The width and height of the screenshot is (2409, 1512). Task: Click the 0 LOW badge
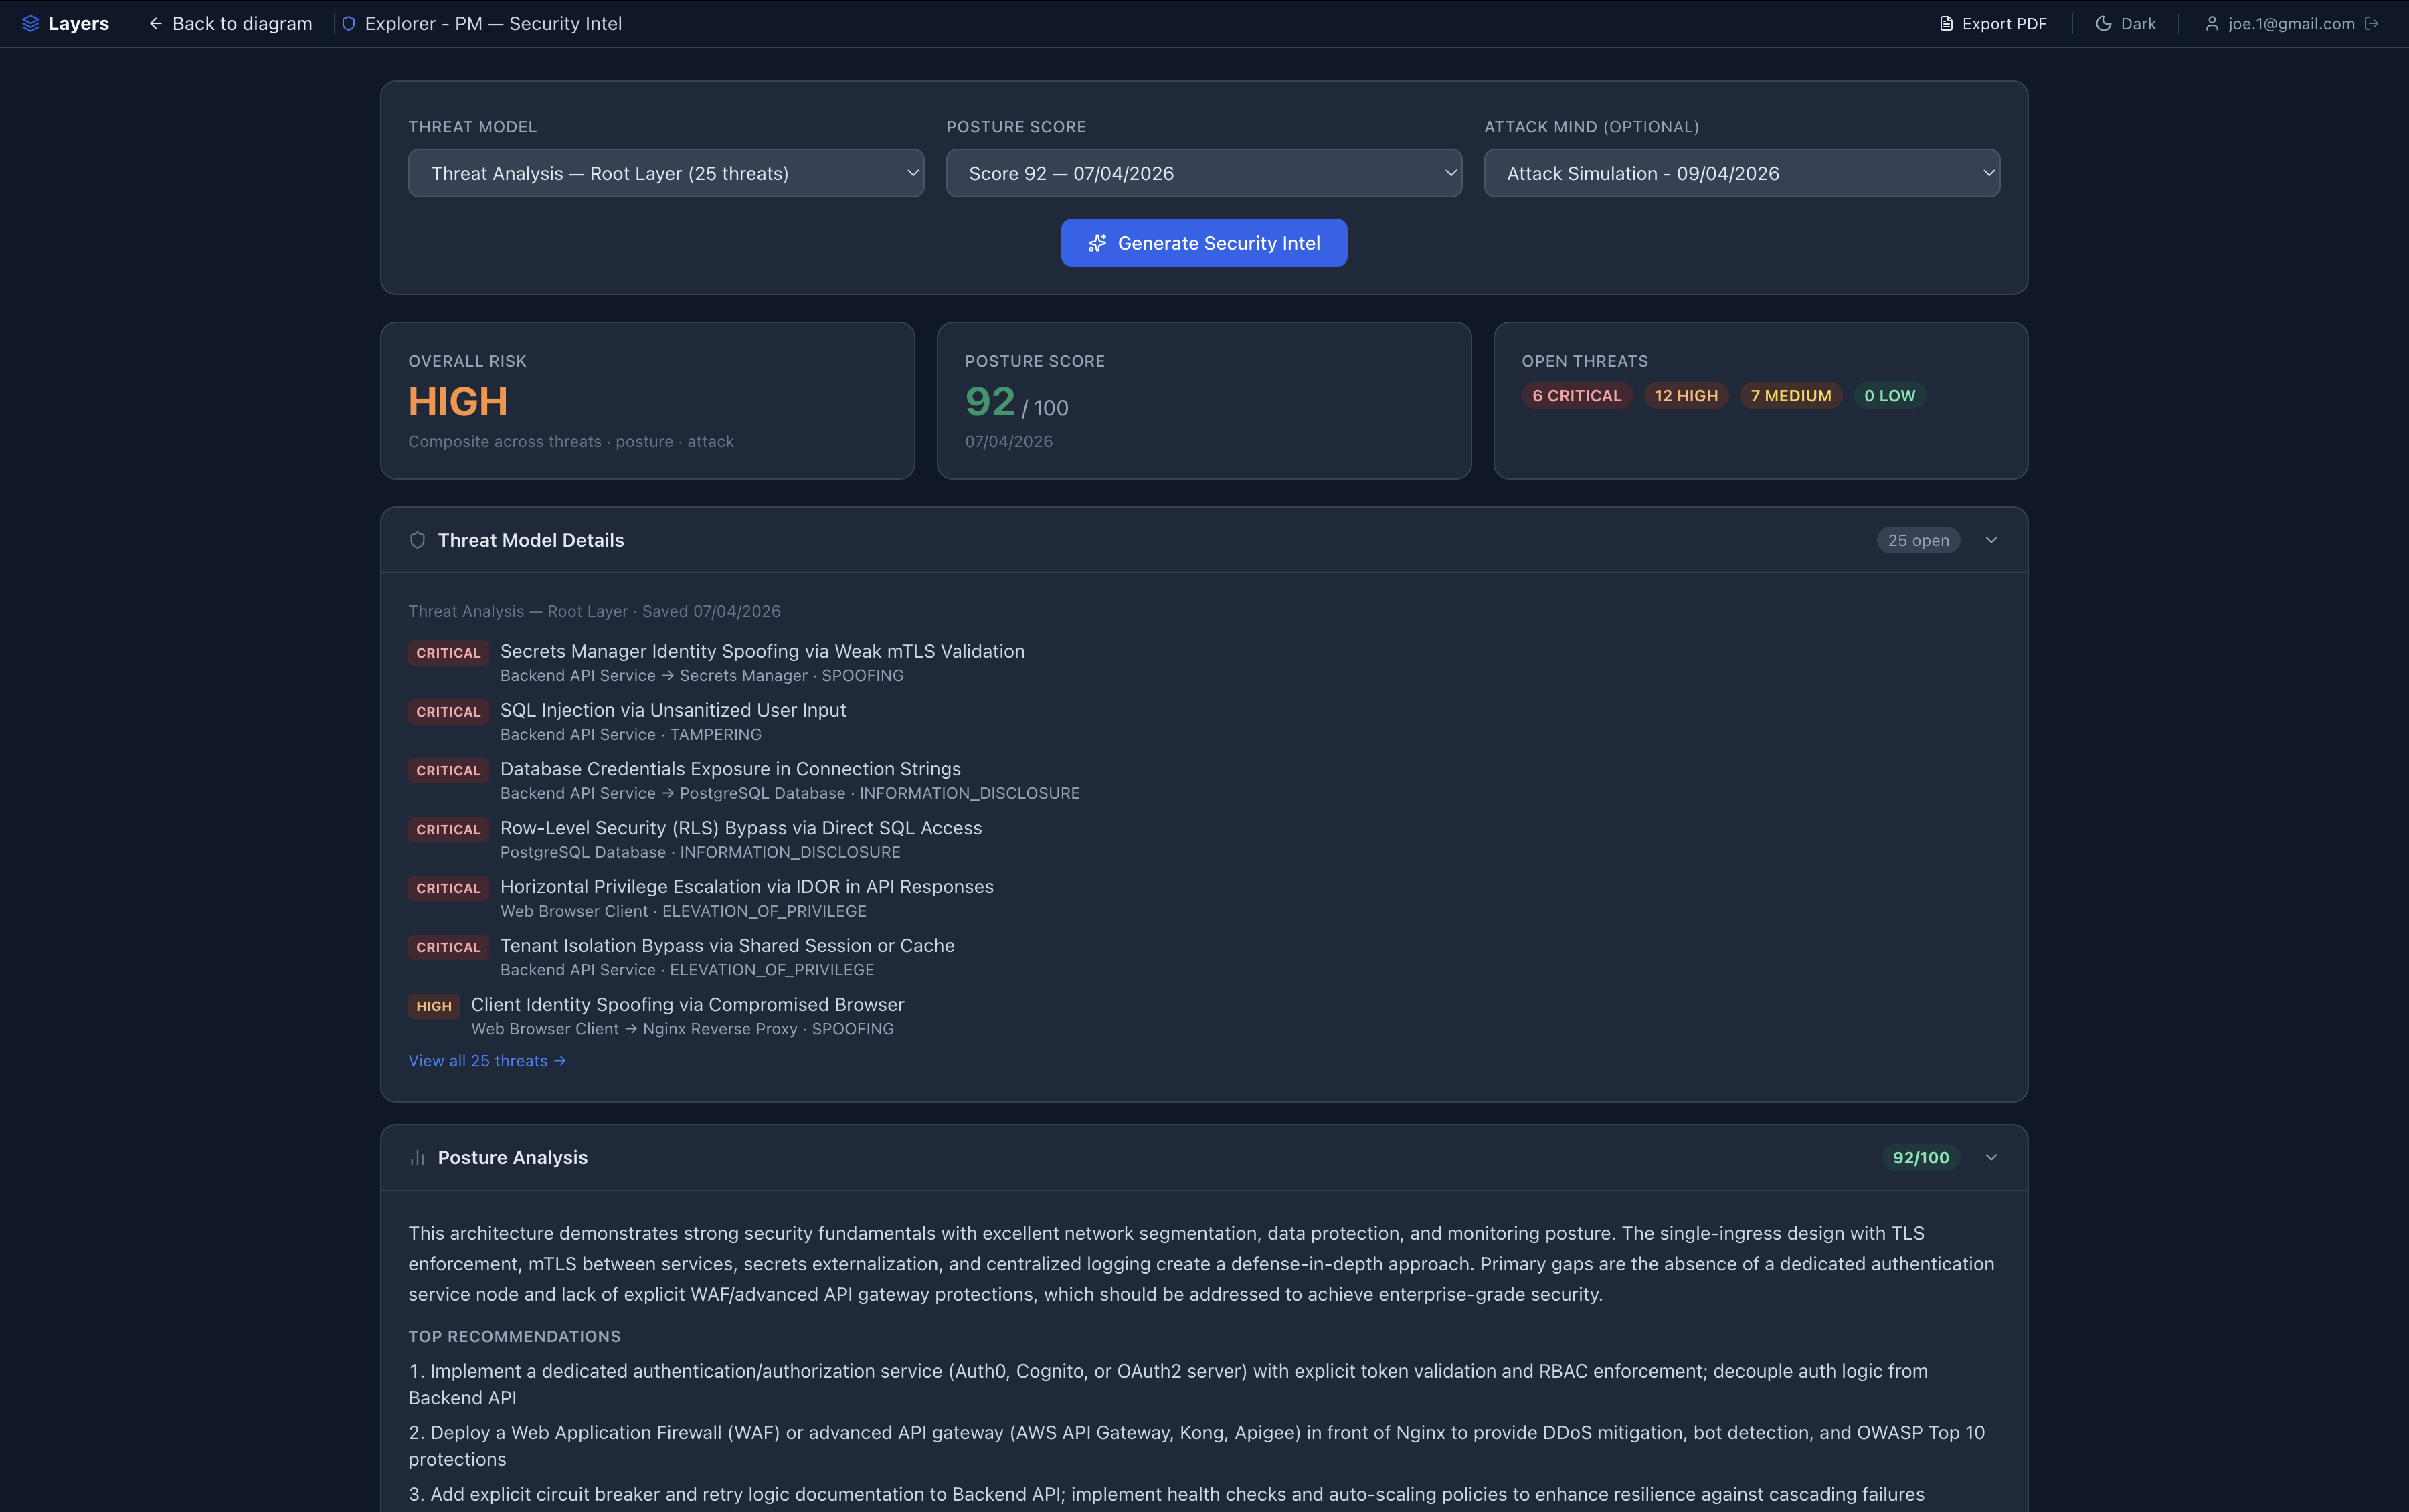click(1890, 396)
